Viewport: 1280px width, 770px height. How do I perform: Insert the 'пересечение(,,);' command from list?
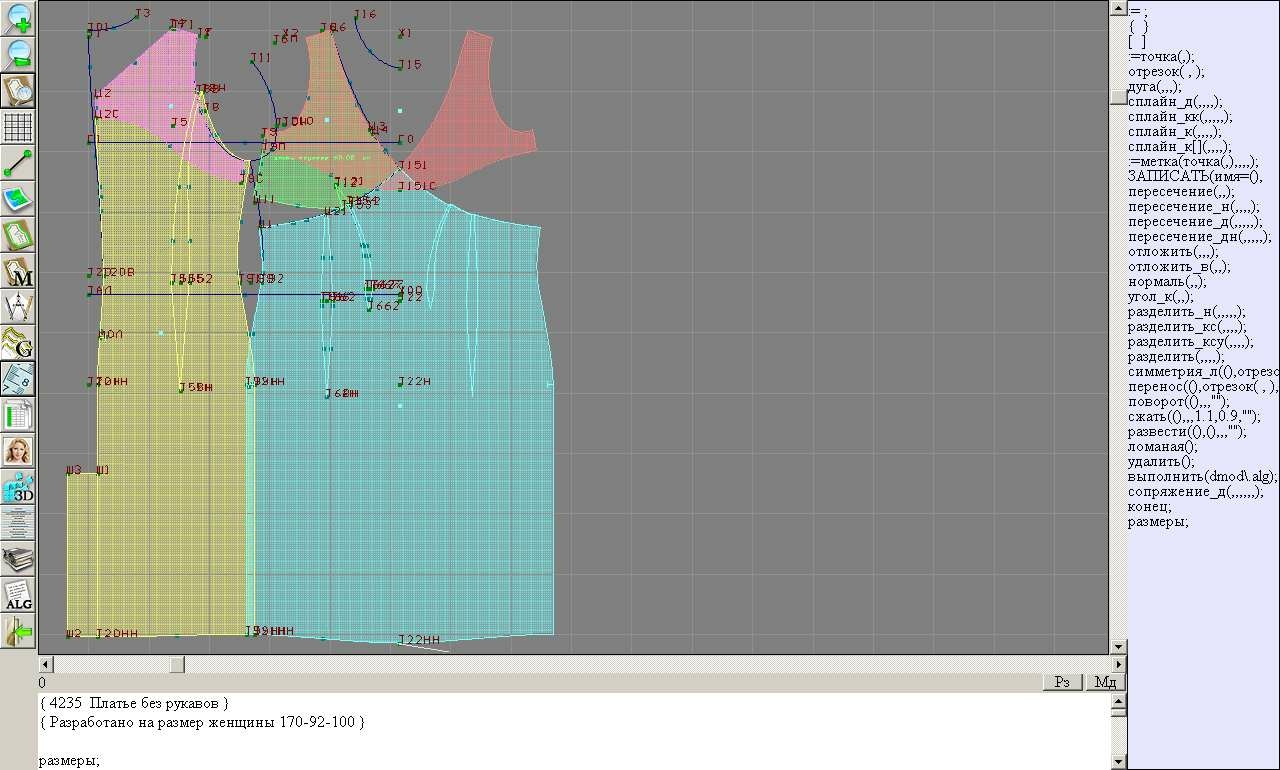(1181, 191)
